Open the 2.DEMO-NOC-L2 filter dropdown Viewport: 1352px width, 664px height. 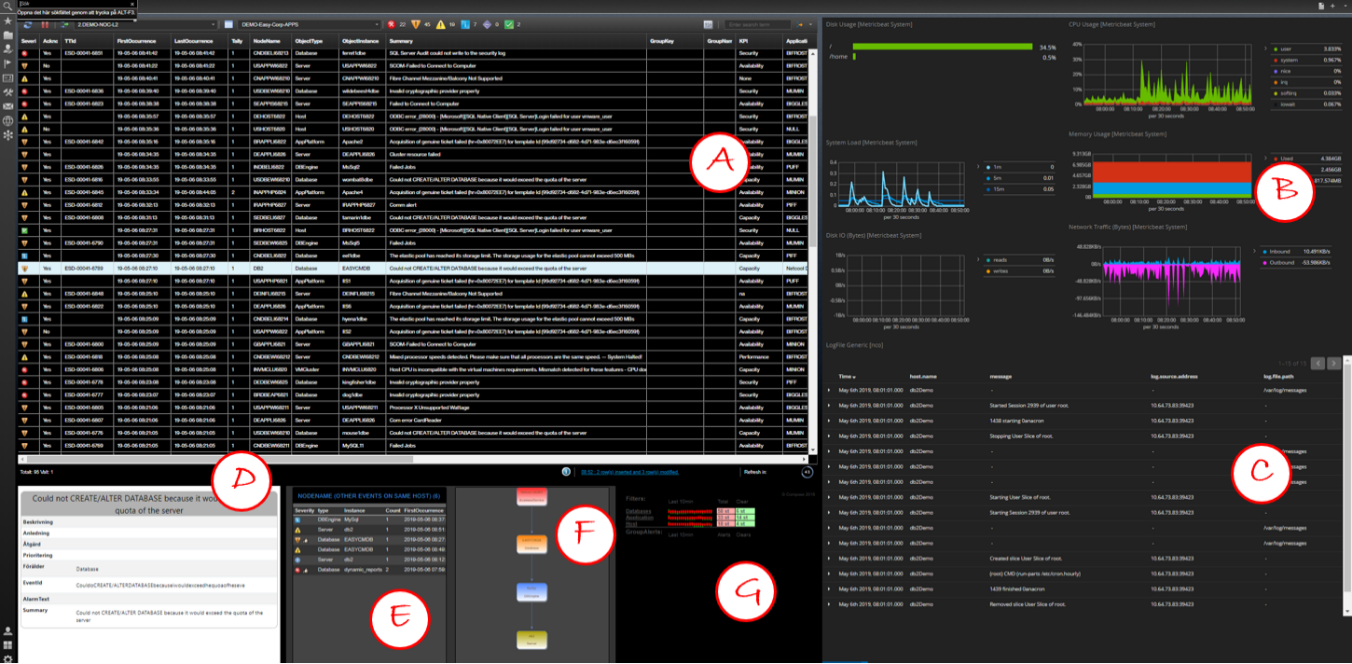tap(145, 23)
